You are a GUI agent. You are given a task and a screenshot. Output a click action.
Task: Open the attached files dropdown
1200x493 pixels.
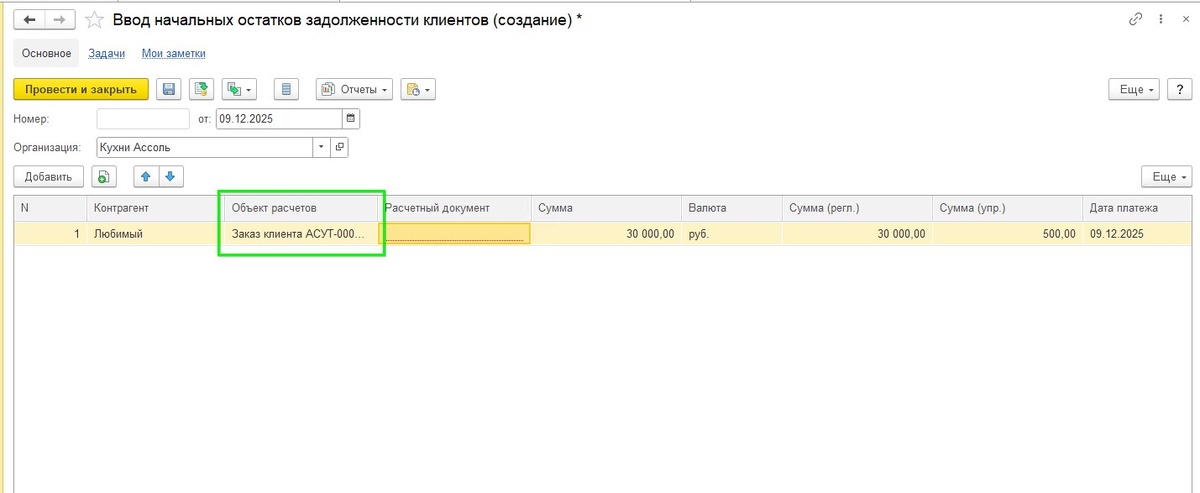coord(419,89)
